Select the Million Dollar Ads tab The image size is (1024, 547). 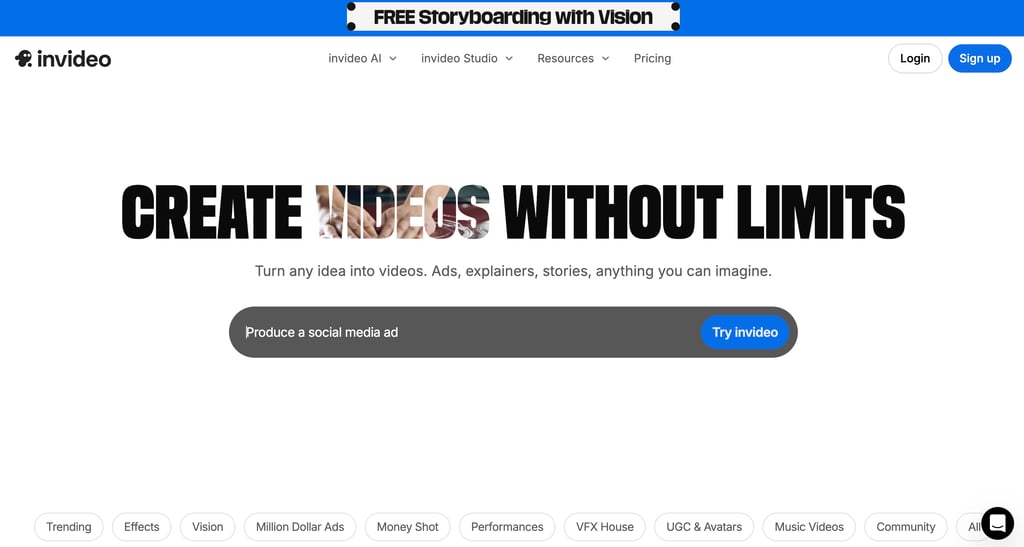[300, 527]
